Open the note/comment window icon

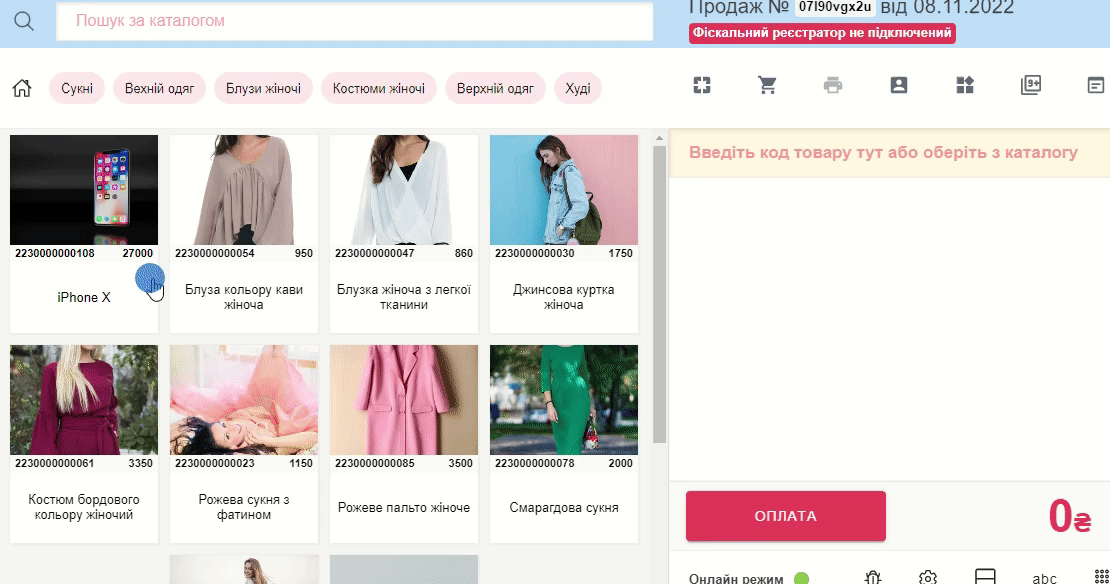point(1096,86)
